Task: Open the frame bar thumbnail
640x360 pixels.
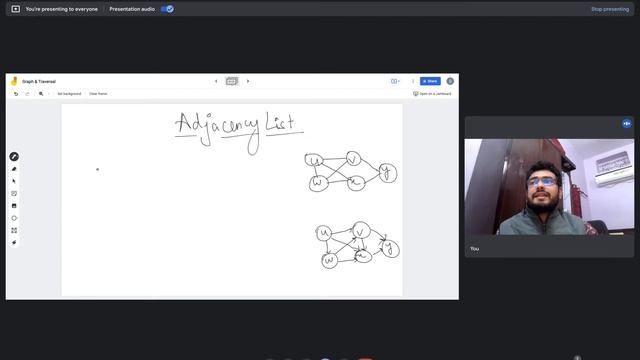Action: 232,81
